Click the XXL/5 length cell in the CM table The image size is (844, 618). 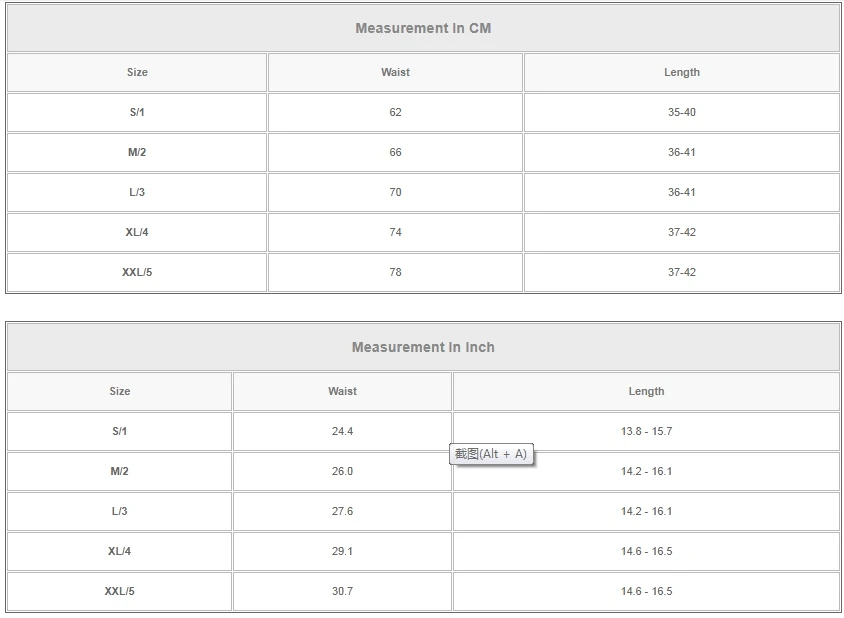[682, 272]
